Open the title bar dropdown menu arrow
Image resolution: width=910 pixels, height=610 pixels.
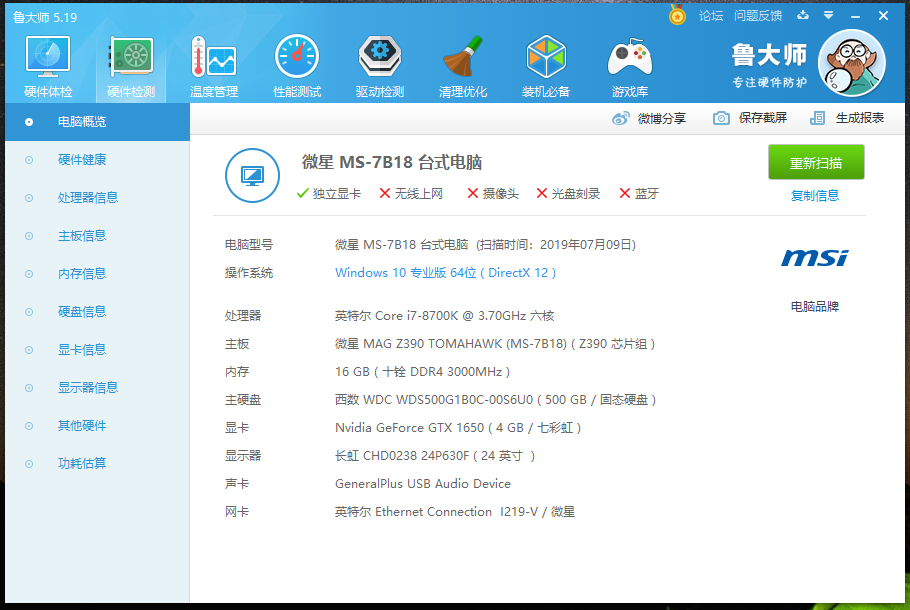pyautogui.click(x=829, y=16)
